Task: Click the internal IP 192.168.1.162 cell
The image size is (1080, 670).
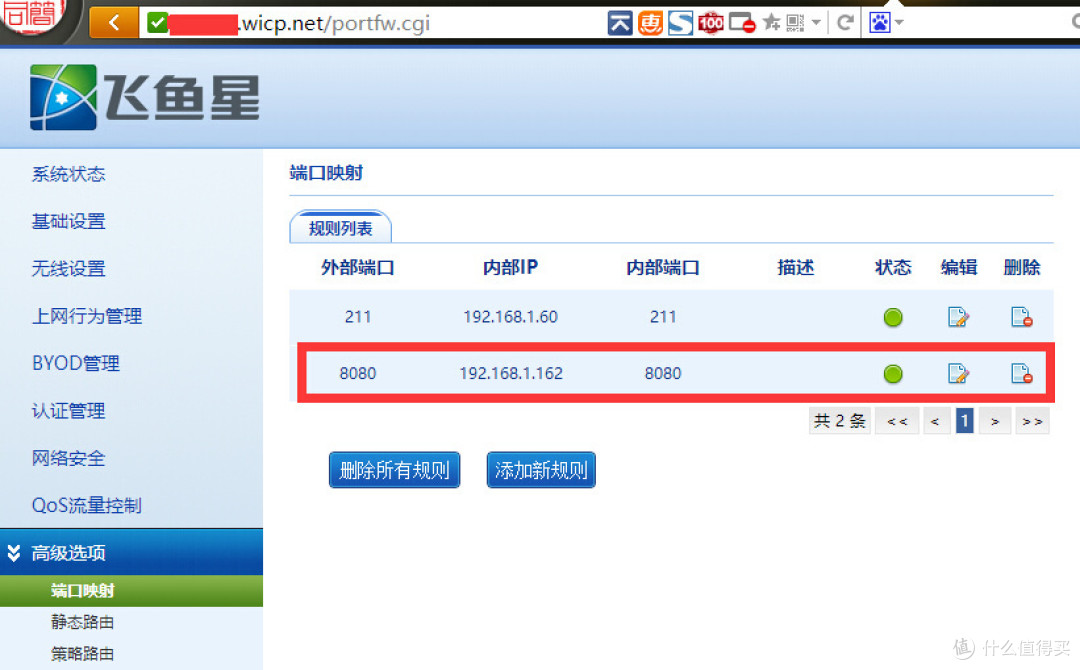Action: coord(511,373)
